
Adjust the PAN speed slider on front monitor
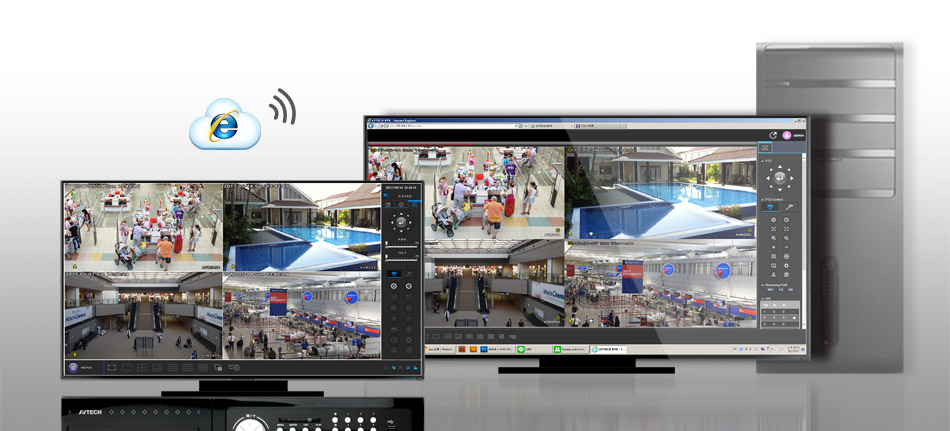402,247
